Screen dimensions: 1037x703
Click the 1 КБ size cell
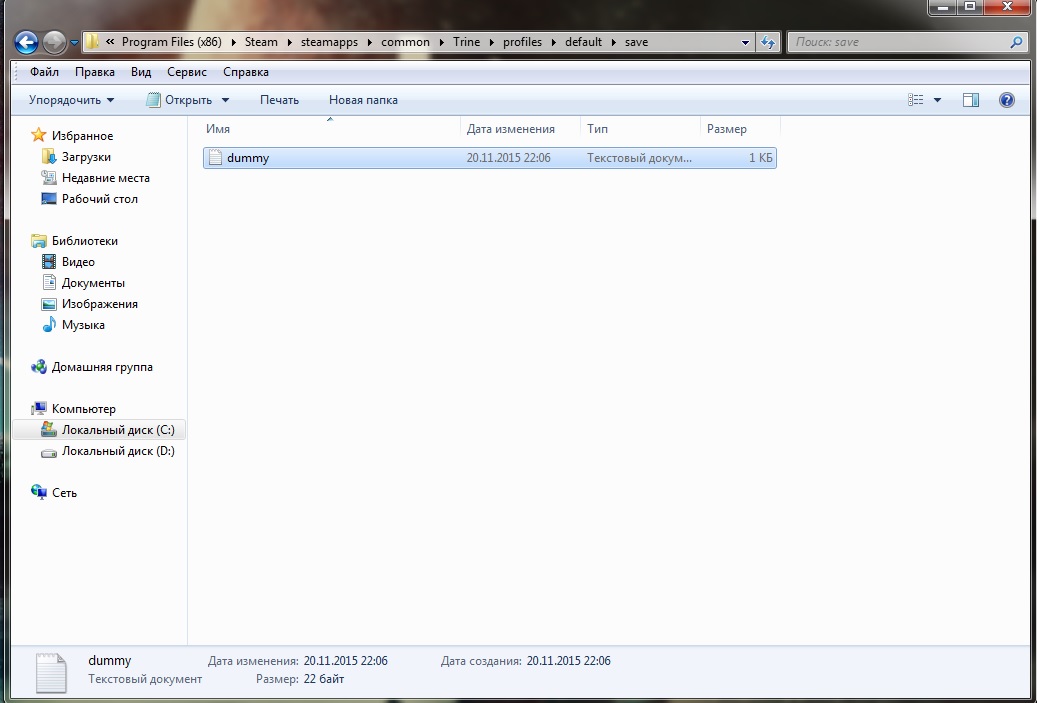tap(761, 158)
